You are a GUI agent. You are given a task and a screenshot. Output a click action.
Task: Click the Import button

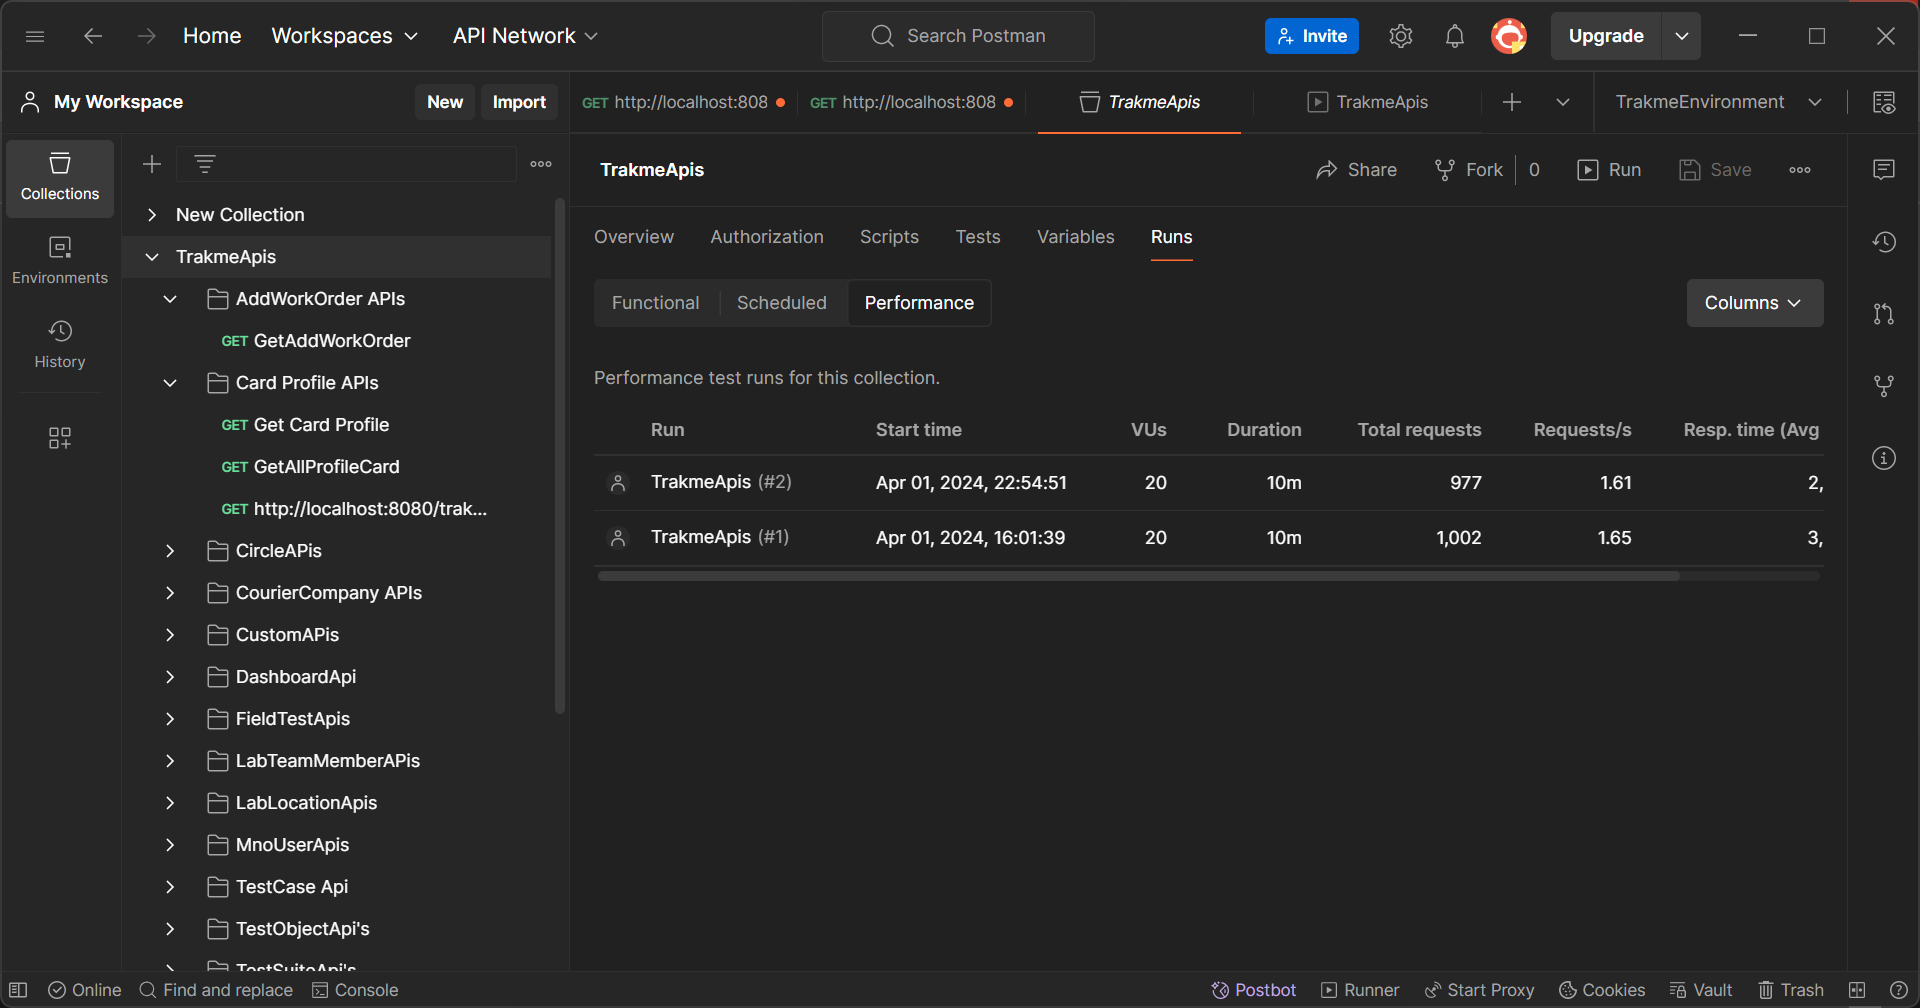519,102
